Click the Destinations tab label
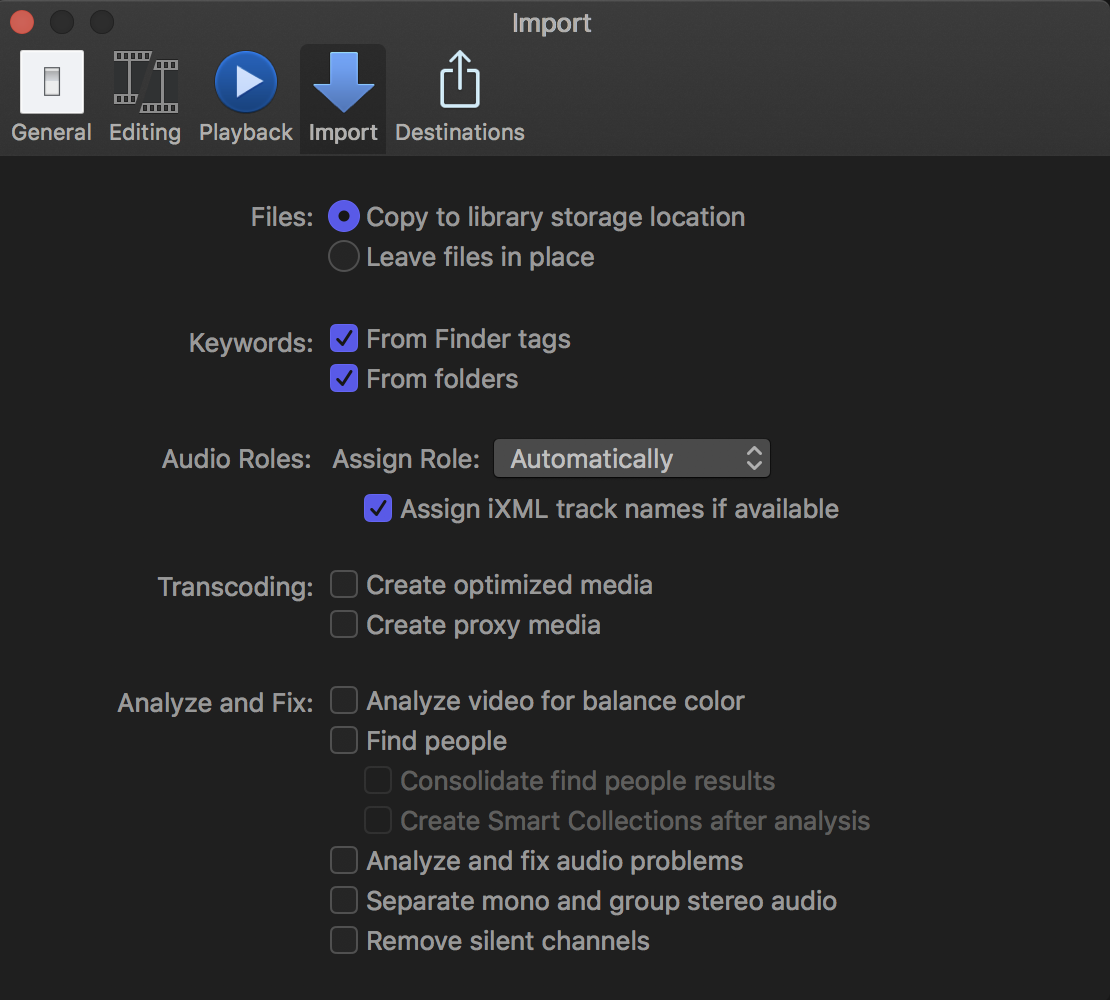The width and height of the screenshot is (1110, 1000). click(460, 132)
